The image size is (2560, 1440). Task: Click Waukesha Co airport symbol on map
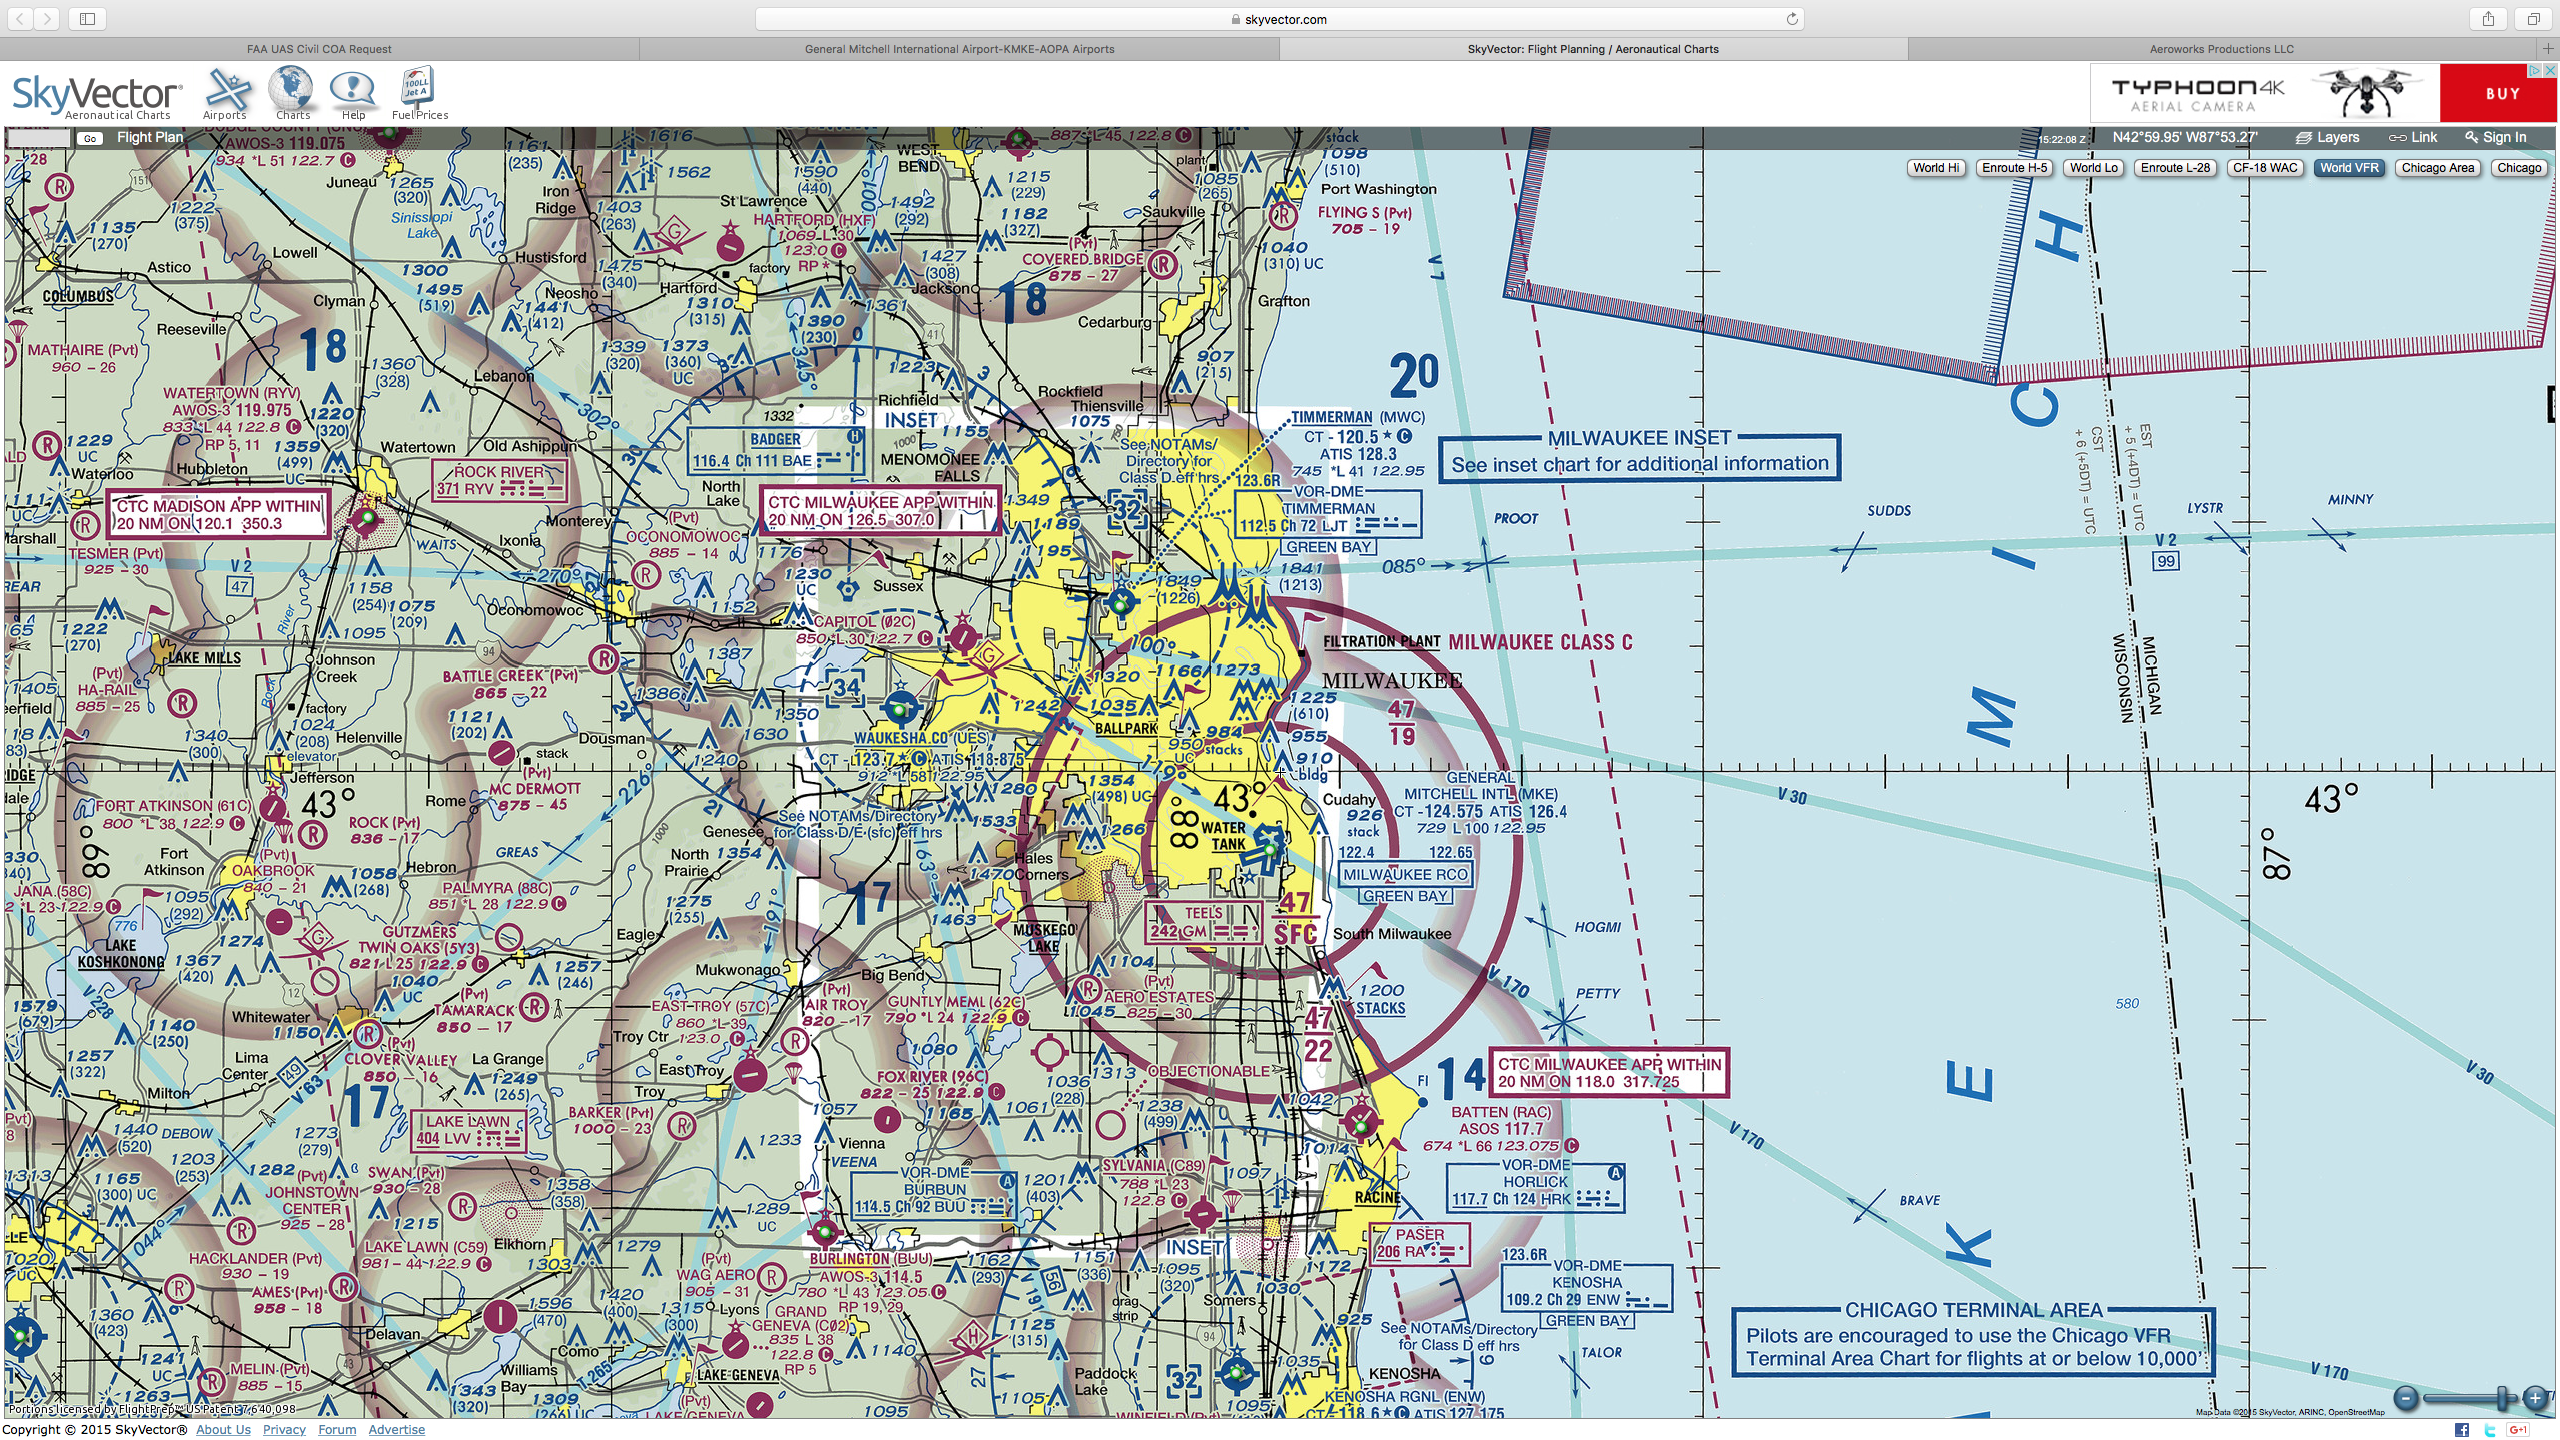[x=899, y=709]
